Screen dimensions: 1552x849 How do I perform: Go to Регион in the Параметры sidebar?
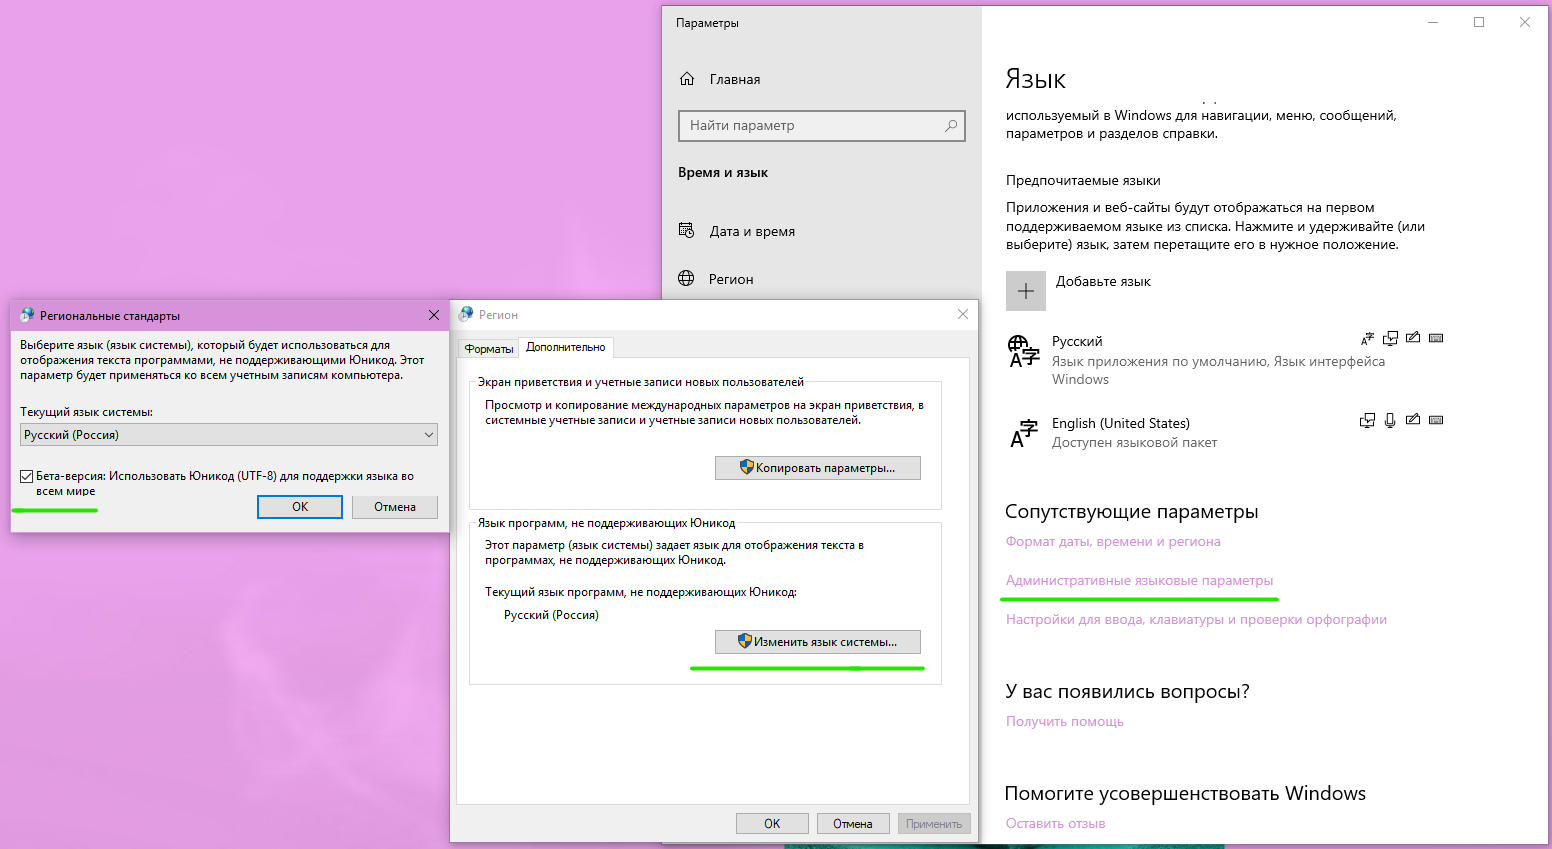[x=731, y=279]
